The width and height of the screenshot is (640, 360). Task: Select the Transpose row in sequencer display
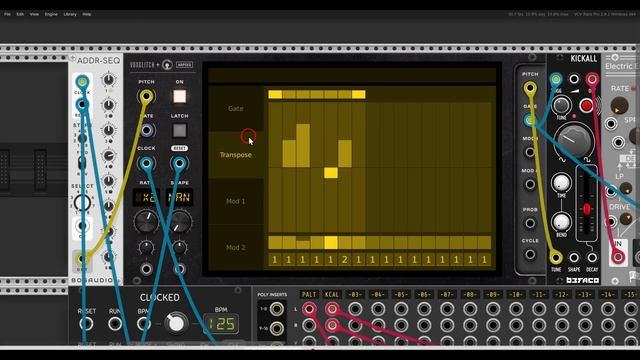(x=236, y=155)
